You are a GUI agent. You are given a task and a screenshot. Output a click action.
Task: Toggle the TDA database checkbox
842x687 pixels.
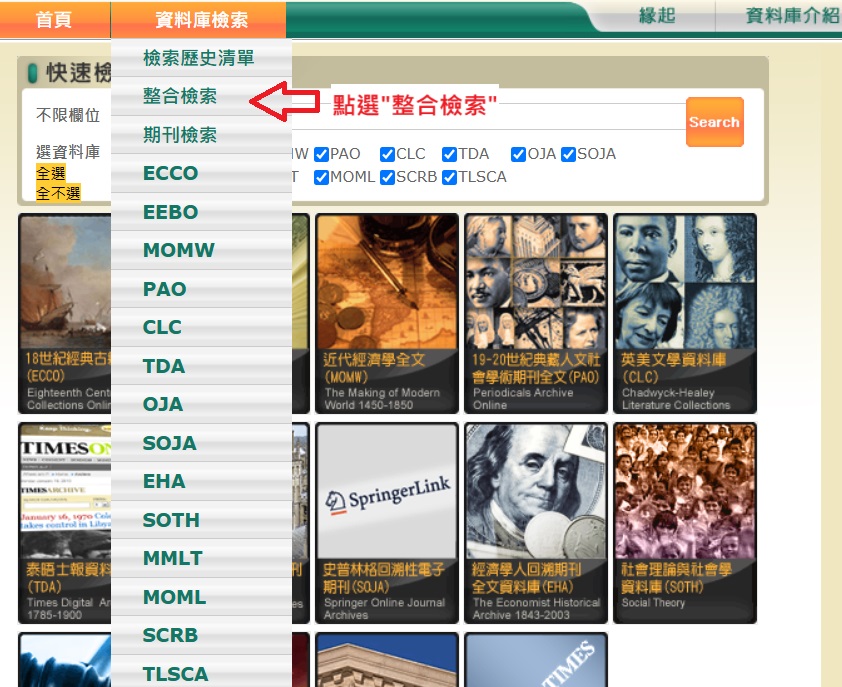449,155
